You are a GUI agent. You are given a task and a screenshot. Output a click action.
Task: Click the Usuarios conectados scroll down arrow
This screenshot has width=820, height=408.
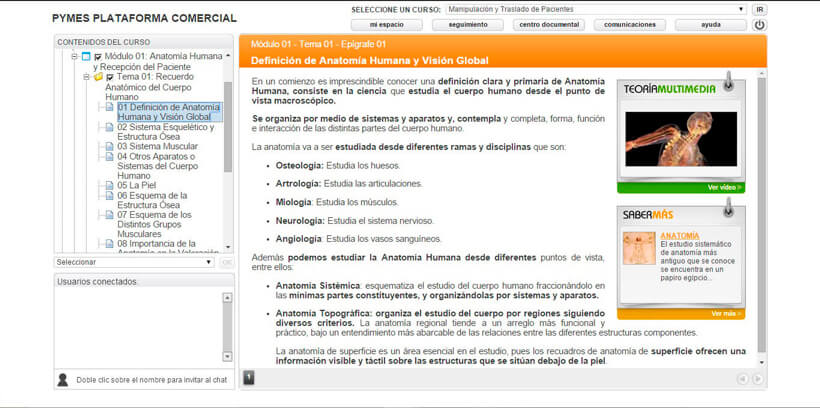[227, 357]
